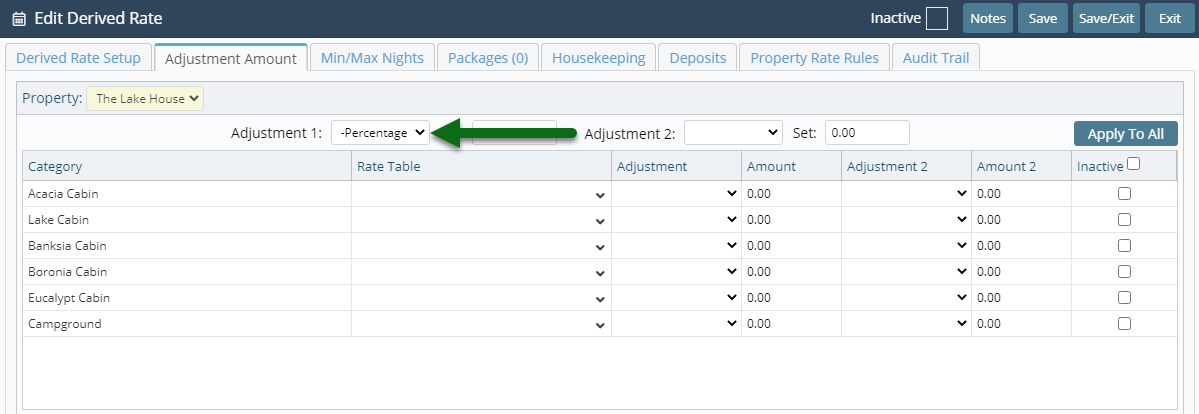Select the Banksia Cabin category cell
Image resolution: width=1199 pixels, height=414 pixels.
click(187, 246)
